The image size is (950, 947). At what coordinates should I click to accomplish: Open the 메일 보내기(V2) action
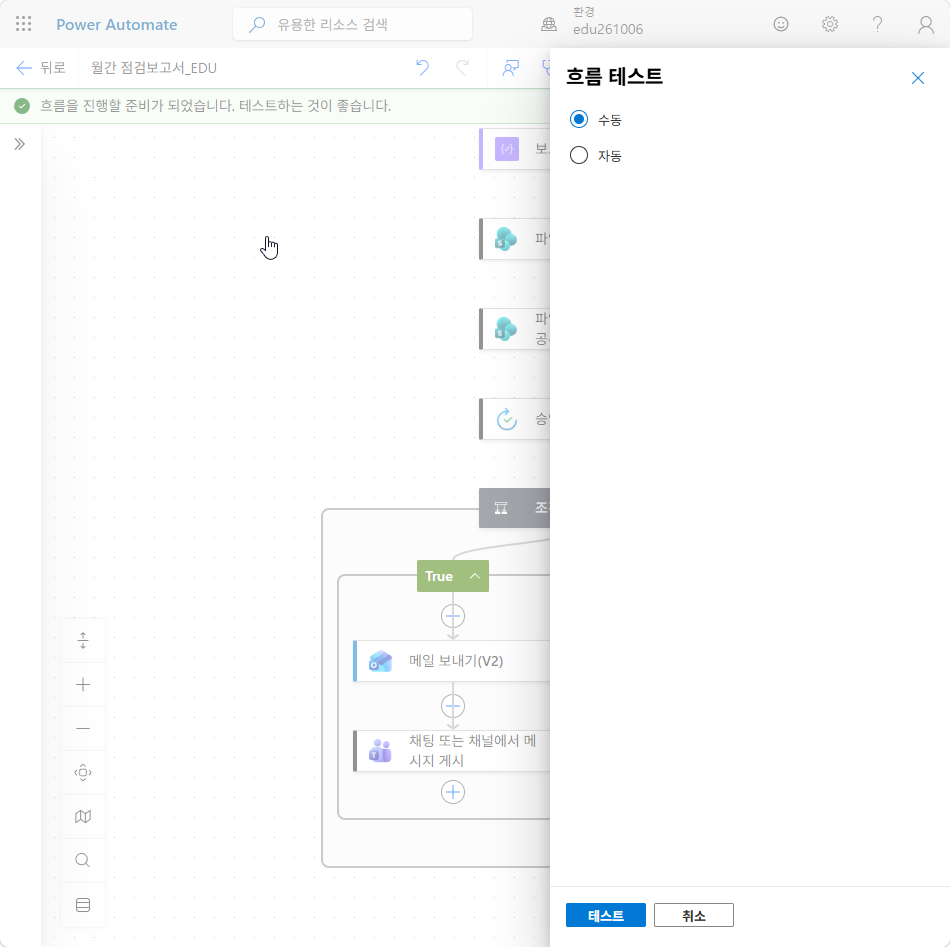pyautogui.click(x=452, y=661)
